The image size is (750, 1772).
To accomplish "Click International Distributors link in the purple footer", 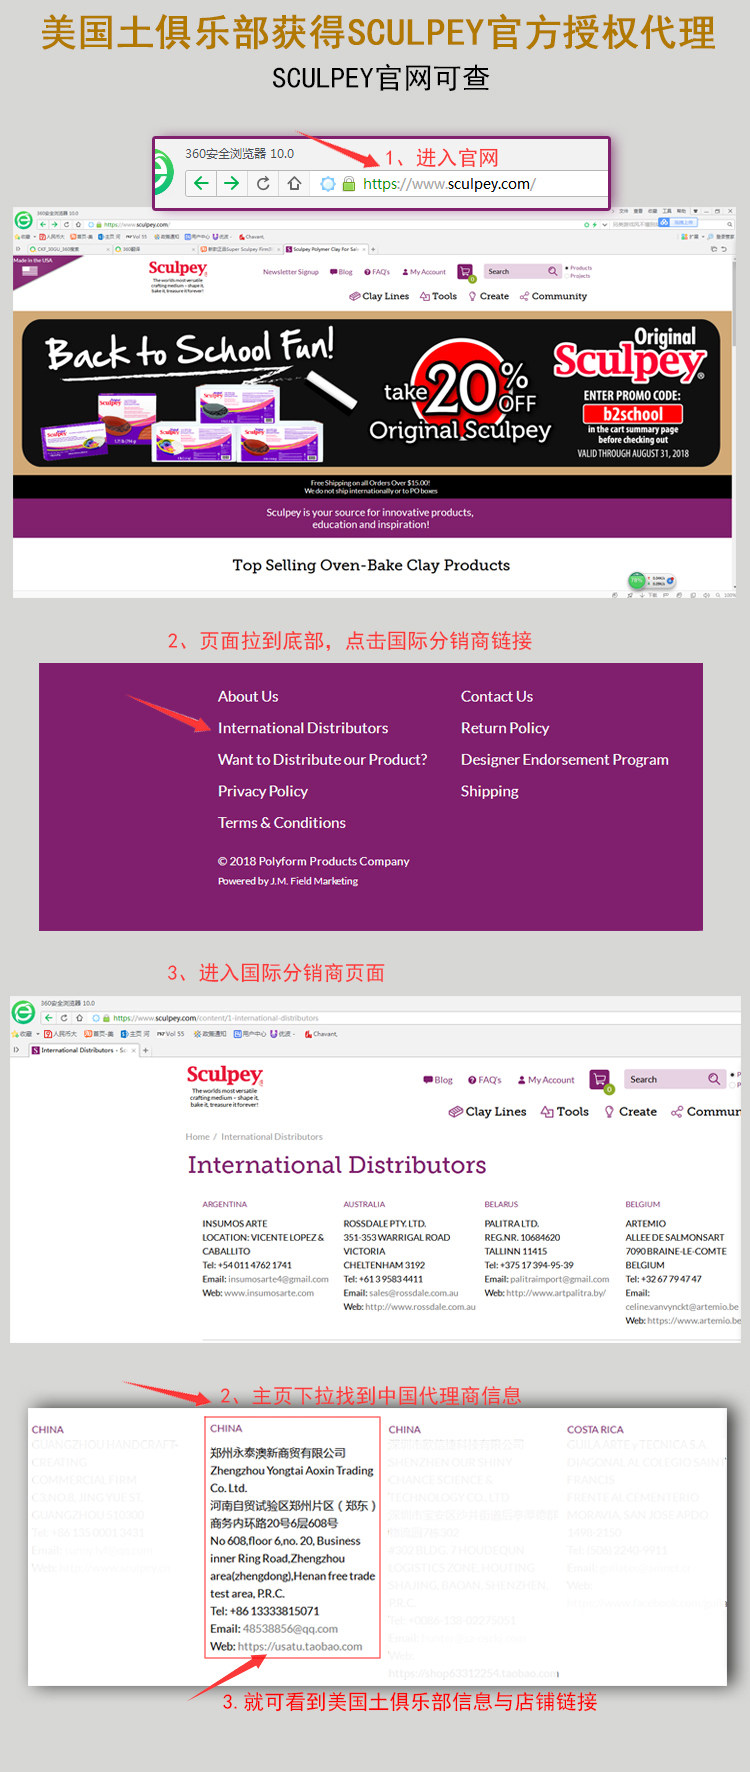I will pos(302,728).
